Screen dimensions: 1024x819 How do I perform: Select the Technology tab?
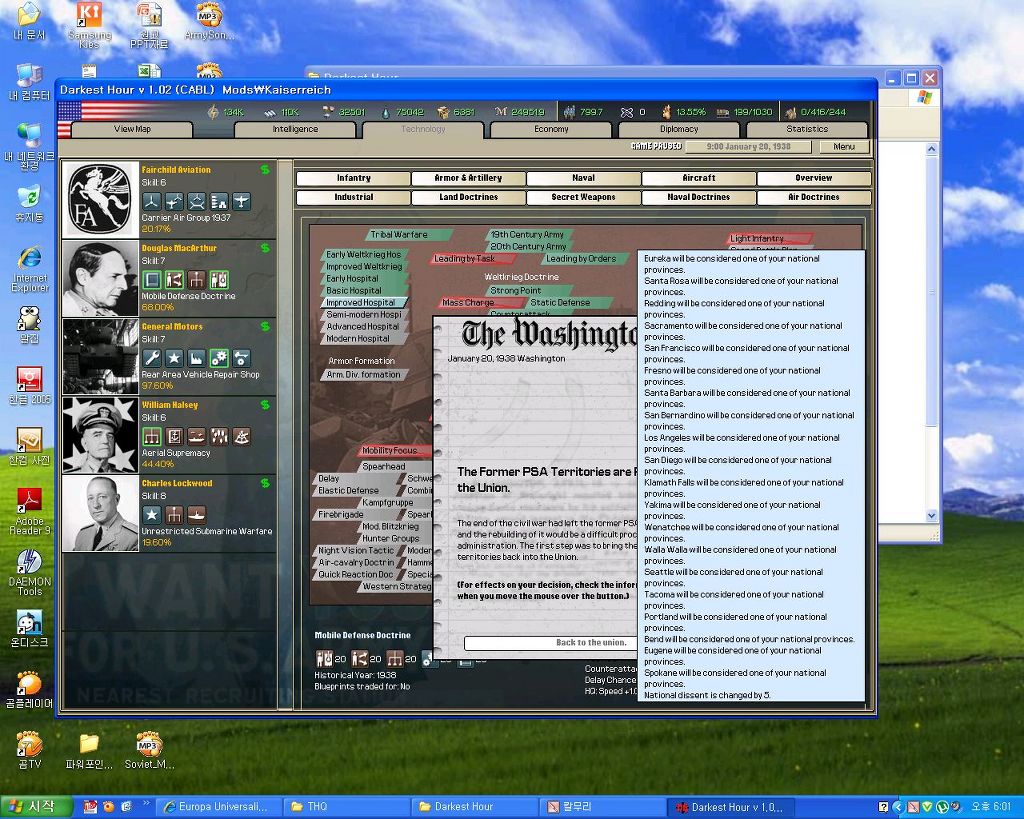pyautogui.click(x=423, y=129)
